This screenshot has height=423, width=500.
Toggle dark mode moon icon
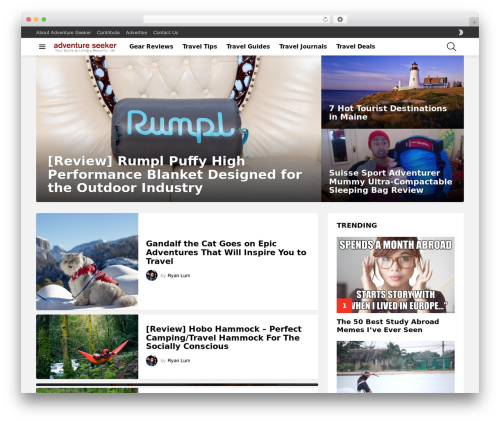coord(461,32)
